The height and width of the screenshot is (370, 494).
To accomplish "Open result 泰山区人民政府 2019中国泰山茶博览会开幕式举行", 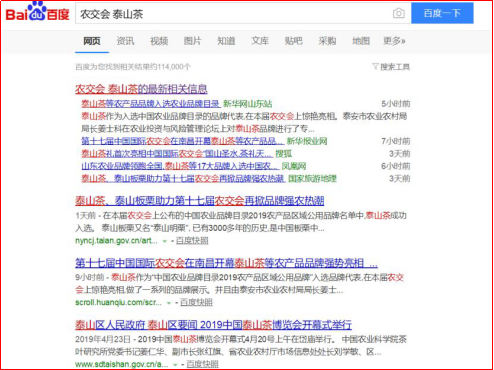I will tap(213, 325).
